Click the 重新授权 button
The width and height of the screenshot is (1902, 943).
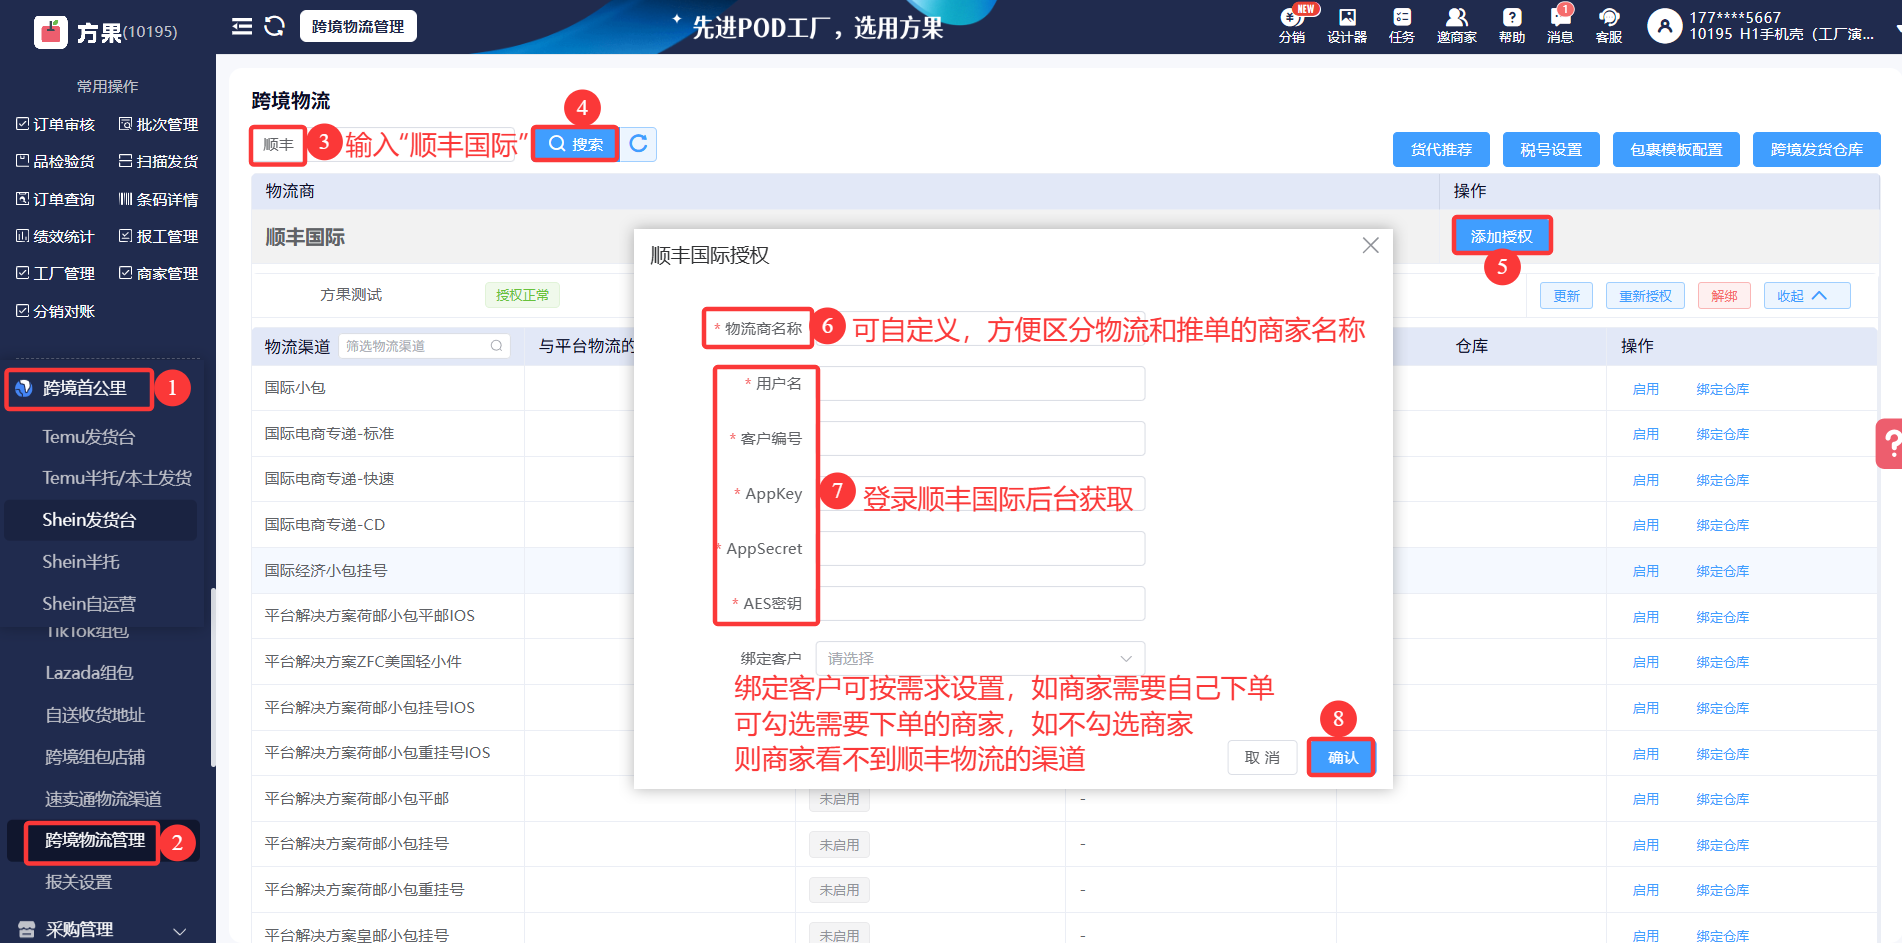1645,296
